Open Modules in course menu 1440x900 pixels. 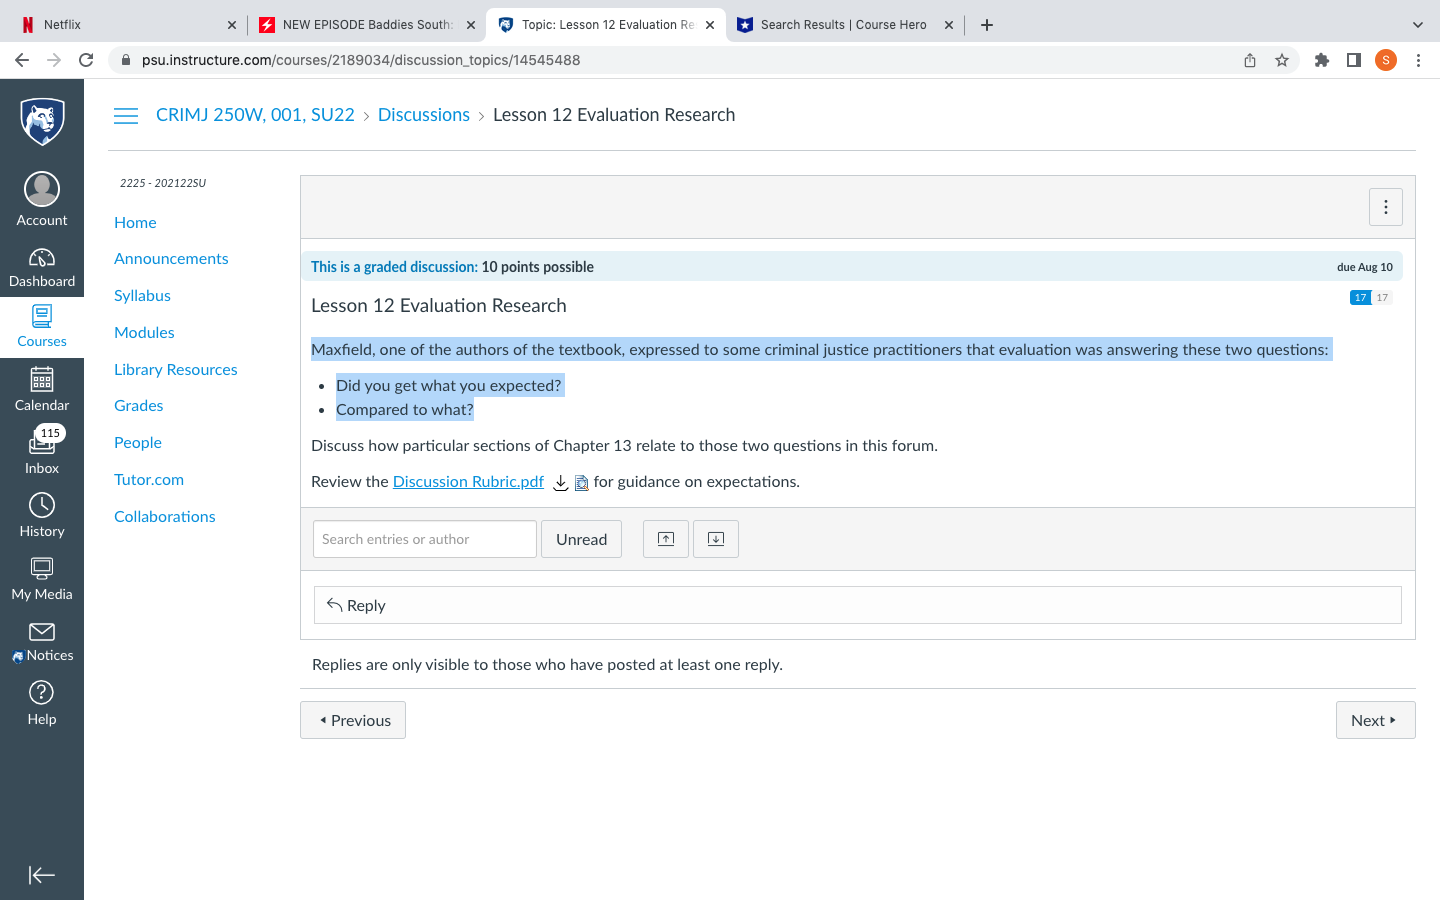(144, 332)
